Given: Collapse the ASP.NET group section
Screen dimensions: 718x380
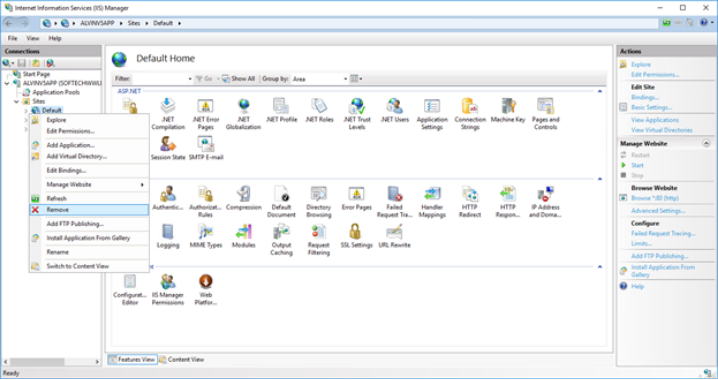Looking at the screenshot, I should (599, 92).
